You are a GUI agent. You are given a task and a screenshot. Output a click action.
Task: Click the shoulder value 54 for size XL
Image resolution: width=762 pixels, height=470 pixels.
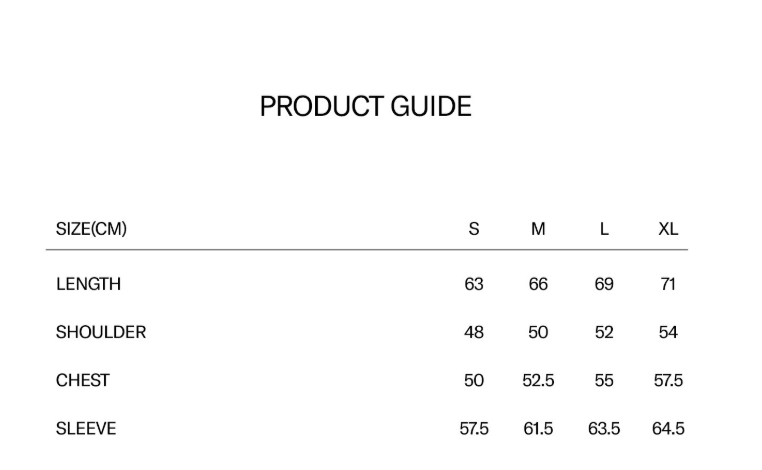(668, 332)
